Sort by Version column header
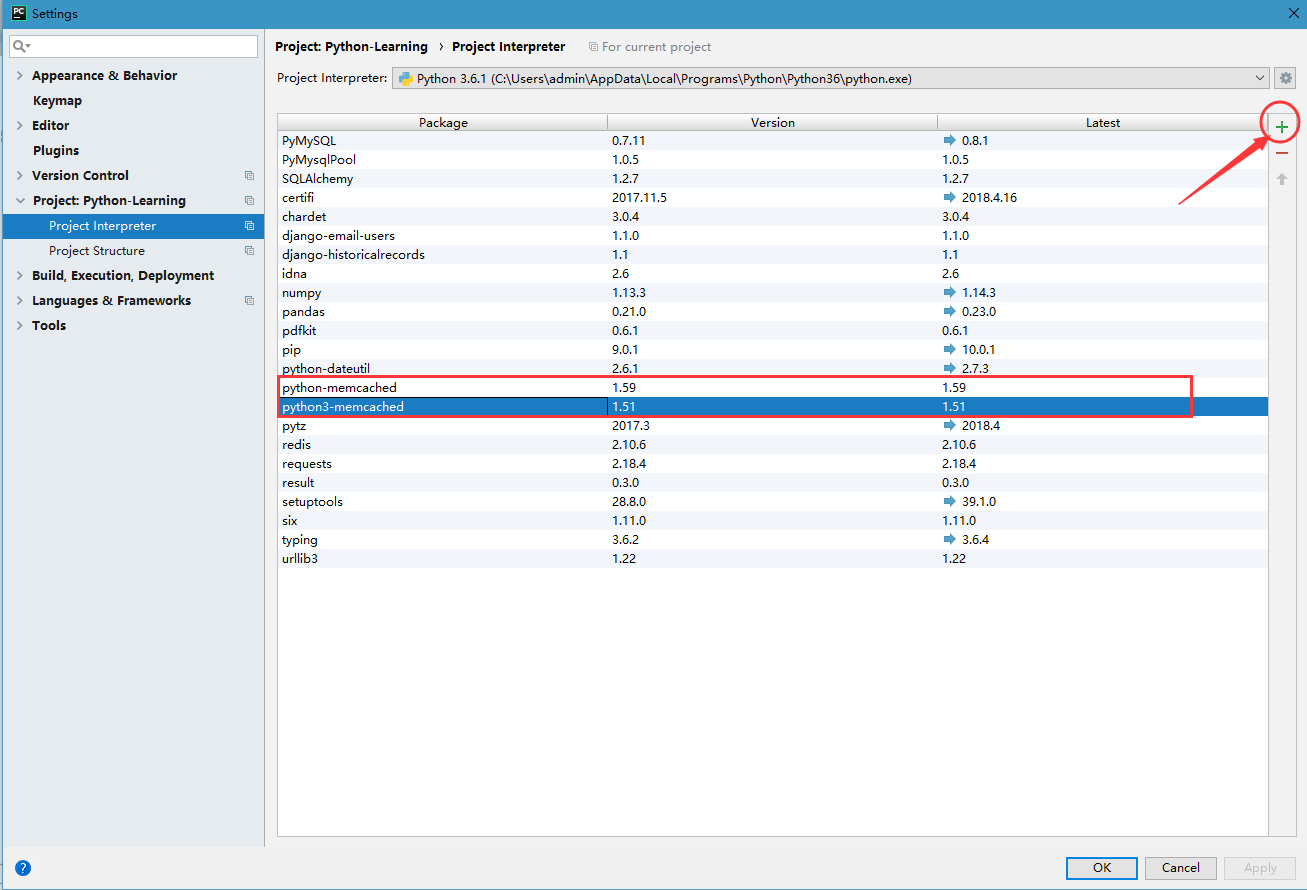 pos(773,122)
